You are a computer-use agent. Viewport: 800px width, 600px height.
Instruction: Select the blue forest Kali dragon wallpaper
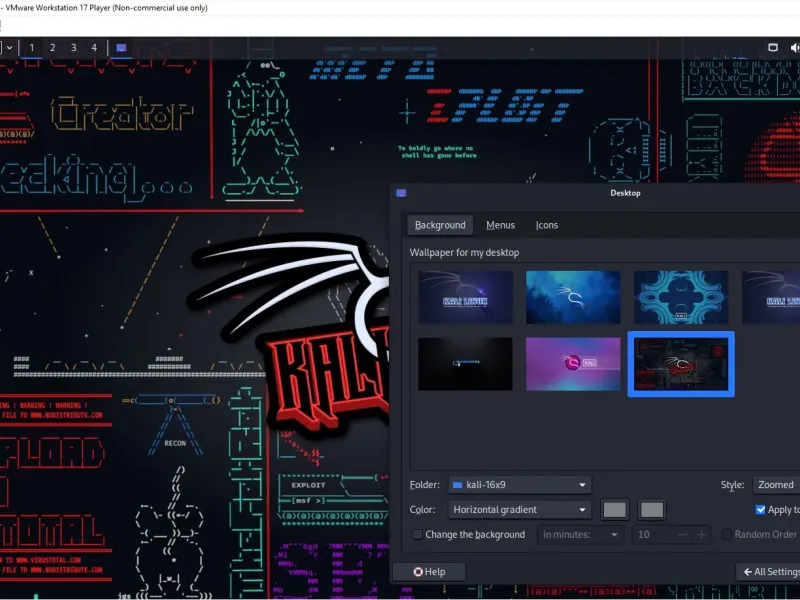click(x=573, y=297)
